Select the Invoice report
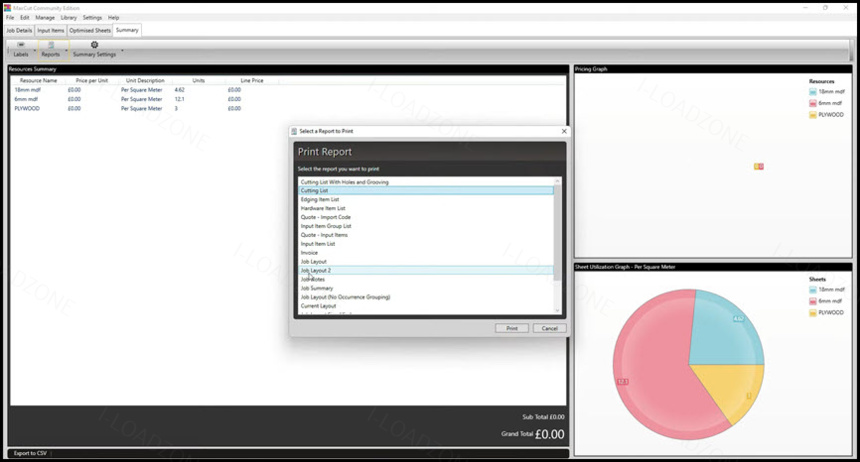860x462 pixels. (426, 252)
